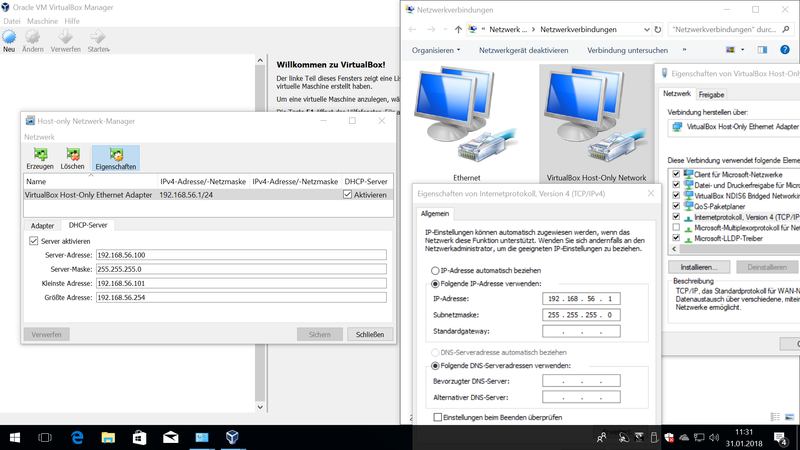This screenshot has width=800, height=450.
Task: Click scrollbar up arrow in VirtualBox list
Action: pyautogui.click(x=260, y=60)
